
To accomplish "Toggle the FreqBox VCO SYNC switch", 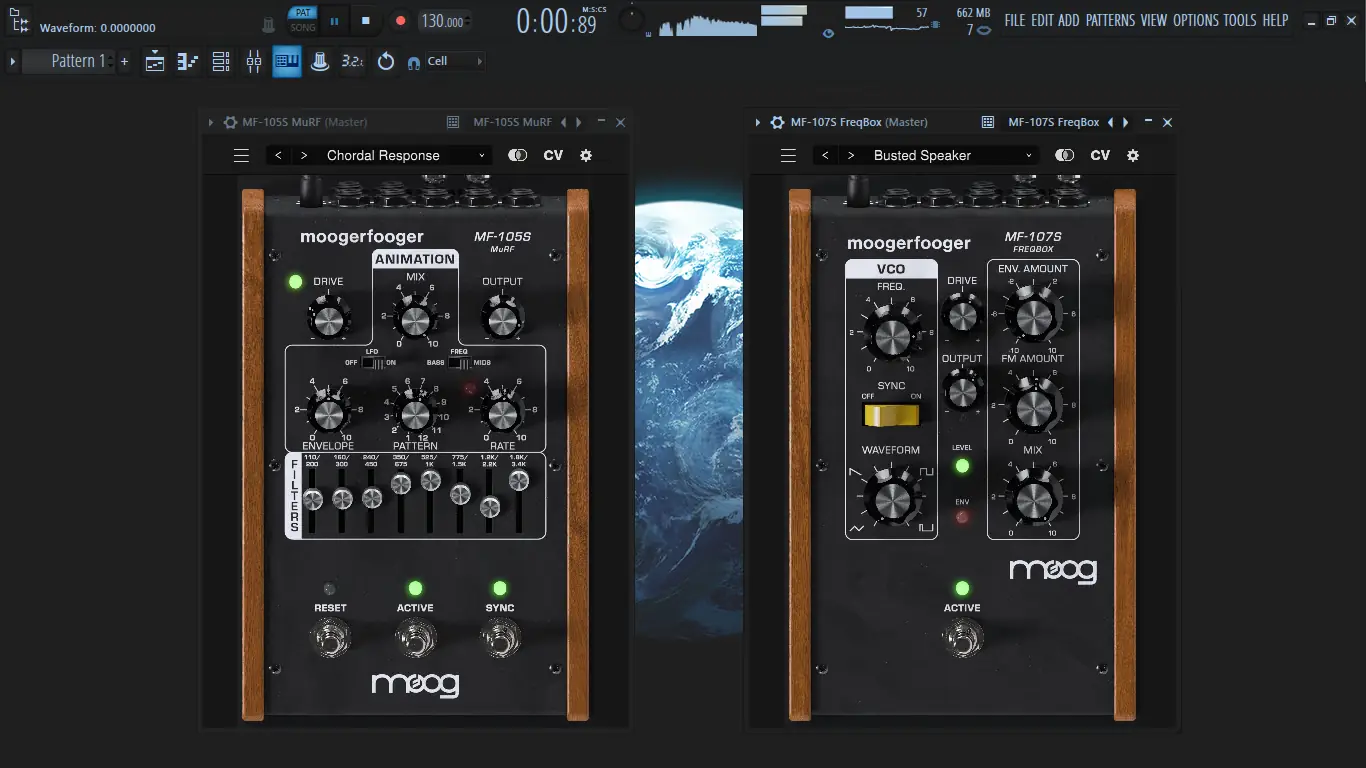I will click(891, 415).
